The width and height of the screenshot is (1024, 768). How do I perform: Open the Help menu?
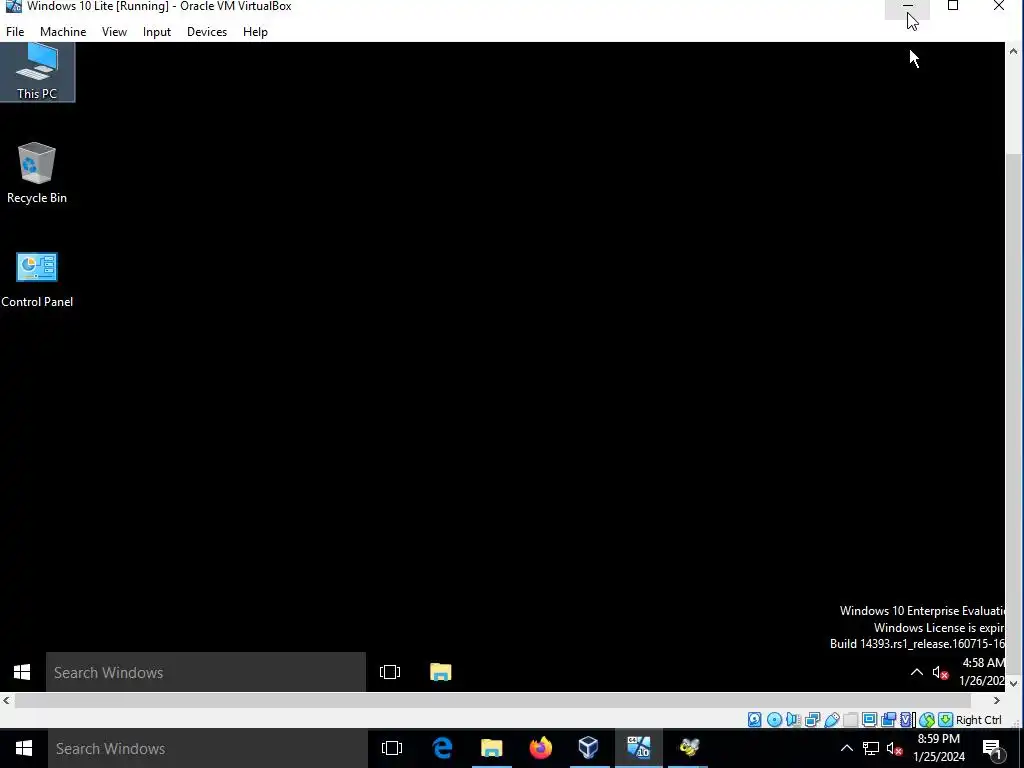pos(255,31)
